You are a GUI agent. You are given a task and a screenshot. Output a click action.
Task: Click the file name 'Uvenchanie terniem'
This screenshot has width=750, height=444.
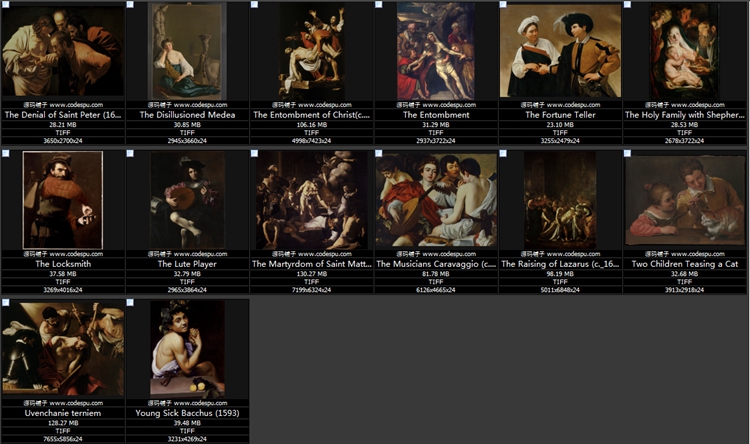(x=63, y=413)
